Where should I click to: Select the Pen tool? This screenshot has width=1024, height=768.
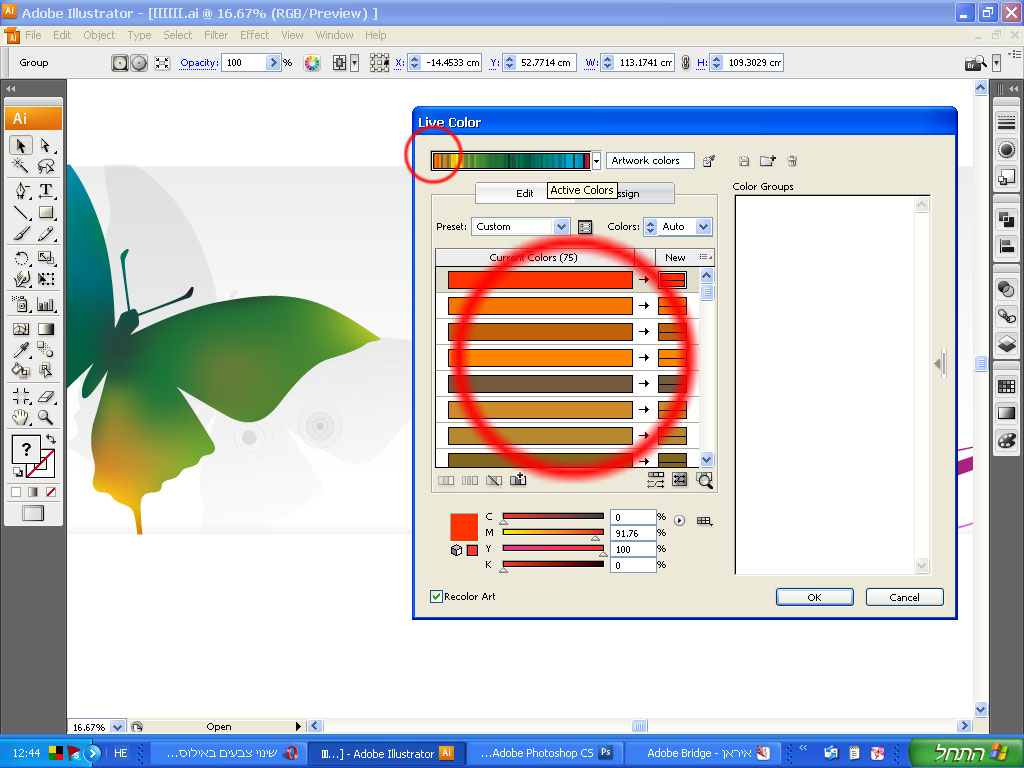click(x=21, y=191)
